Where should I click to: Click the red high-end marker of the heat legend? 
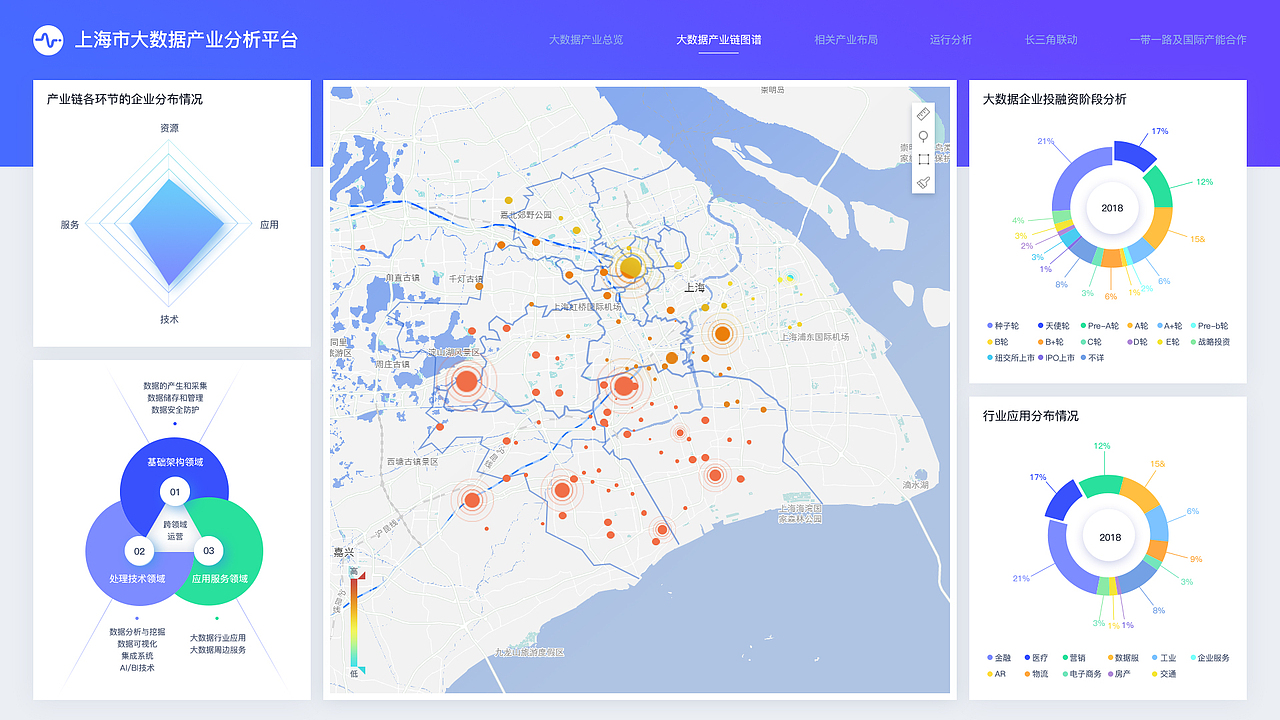tap(361, 575)
